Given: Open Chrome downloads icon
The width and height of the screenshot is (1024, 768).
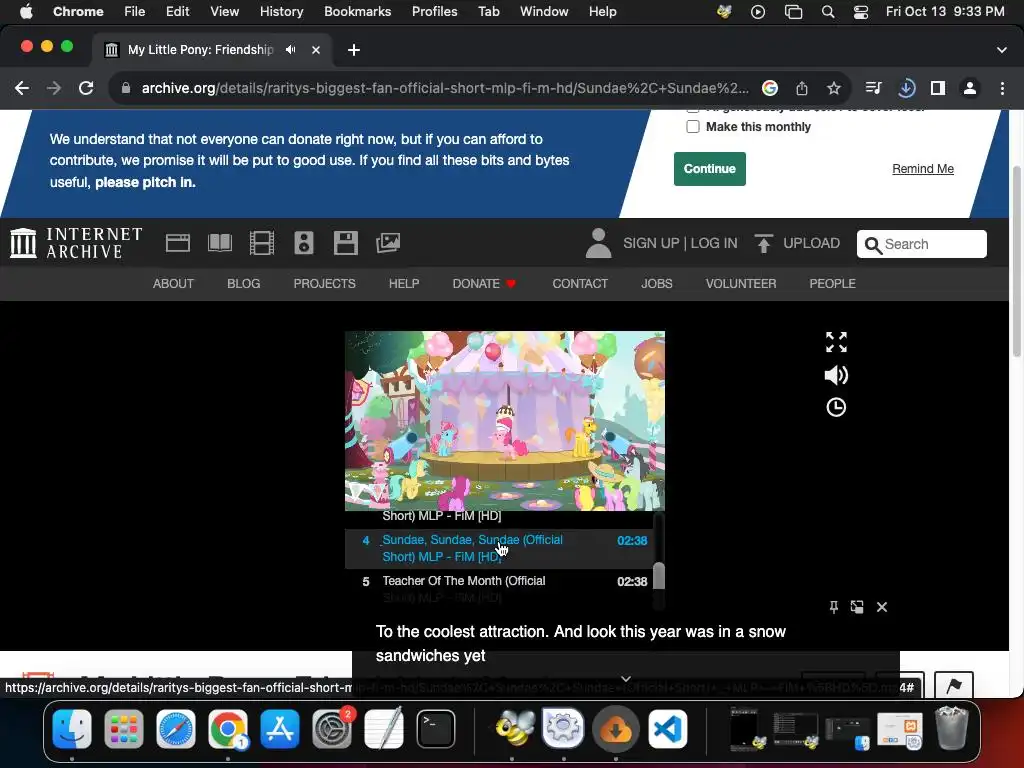Looking at the screenshot, I should [906, 88].
